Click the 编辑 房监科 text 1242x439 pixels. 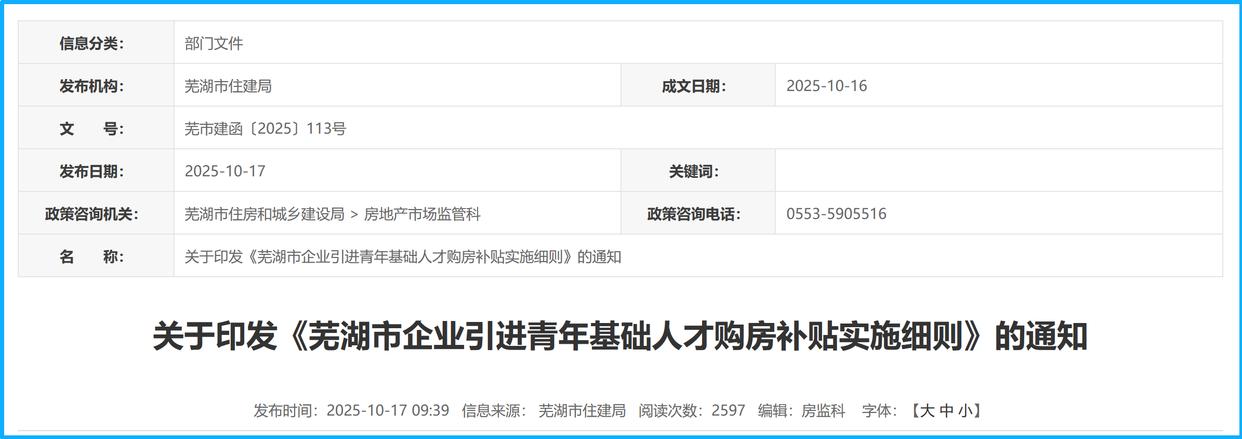(802, 410)
